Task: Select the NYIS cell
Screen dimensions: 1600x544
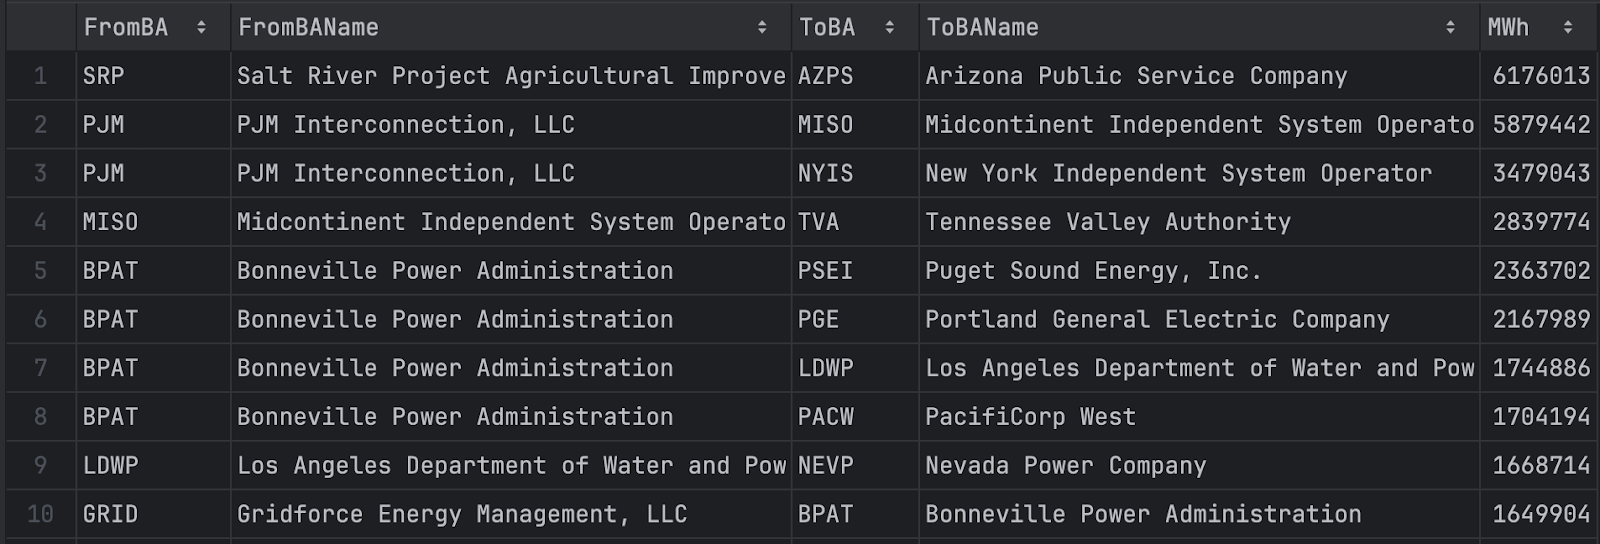Action: [855, 173]
